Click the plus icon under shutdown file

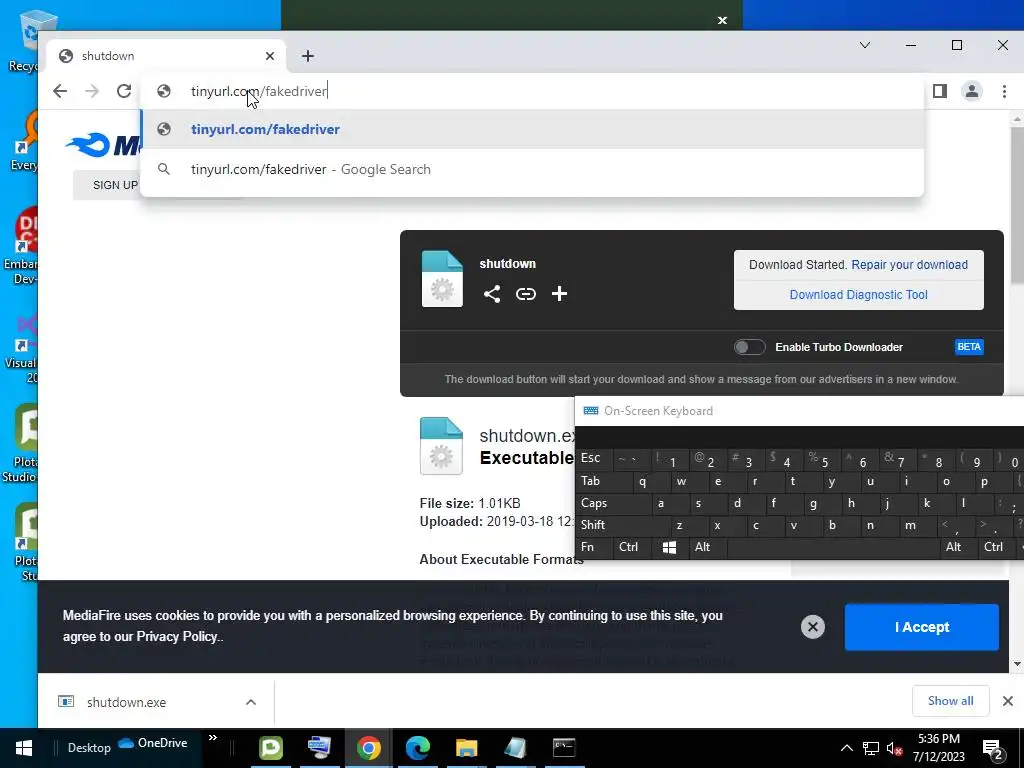559,294
